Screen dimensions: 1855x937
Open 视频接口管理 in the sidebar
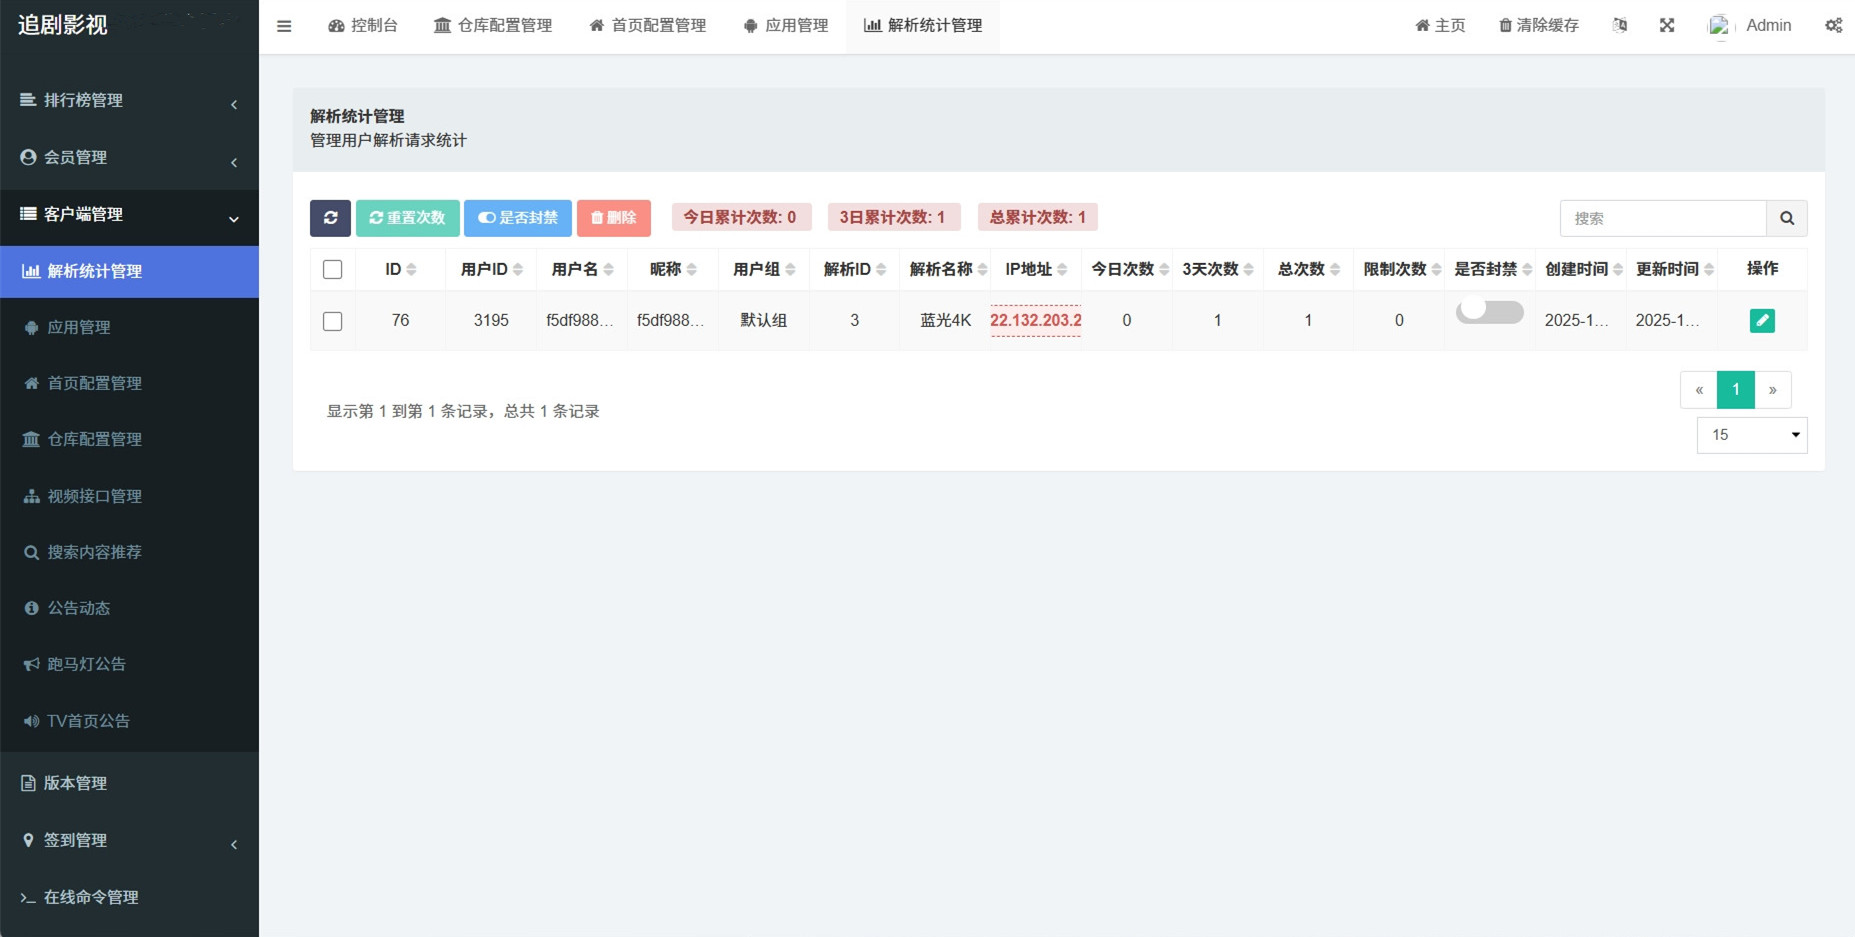coord(94,496)
